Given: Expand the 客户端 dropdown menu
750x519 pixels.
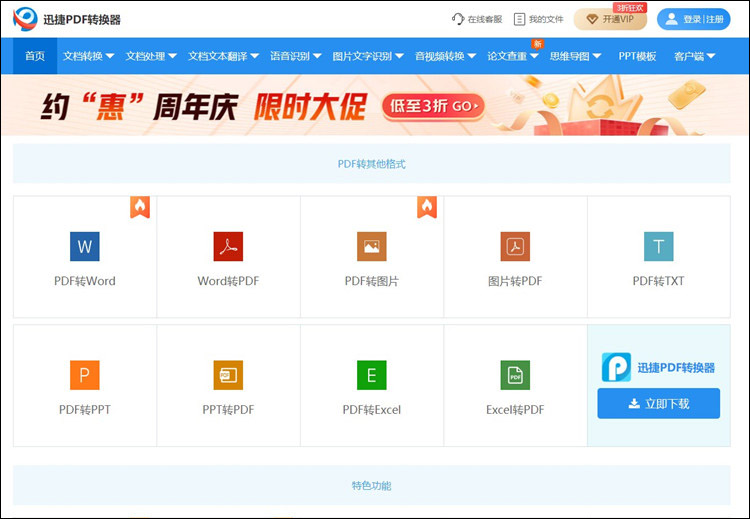Looking at the screenshot, I should [x=695, y=56].
